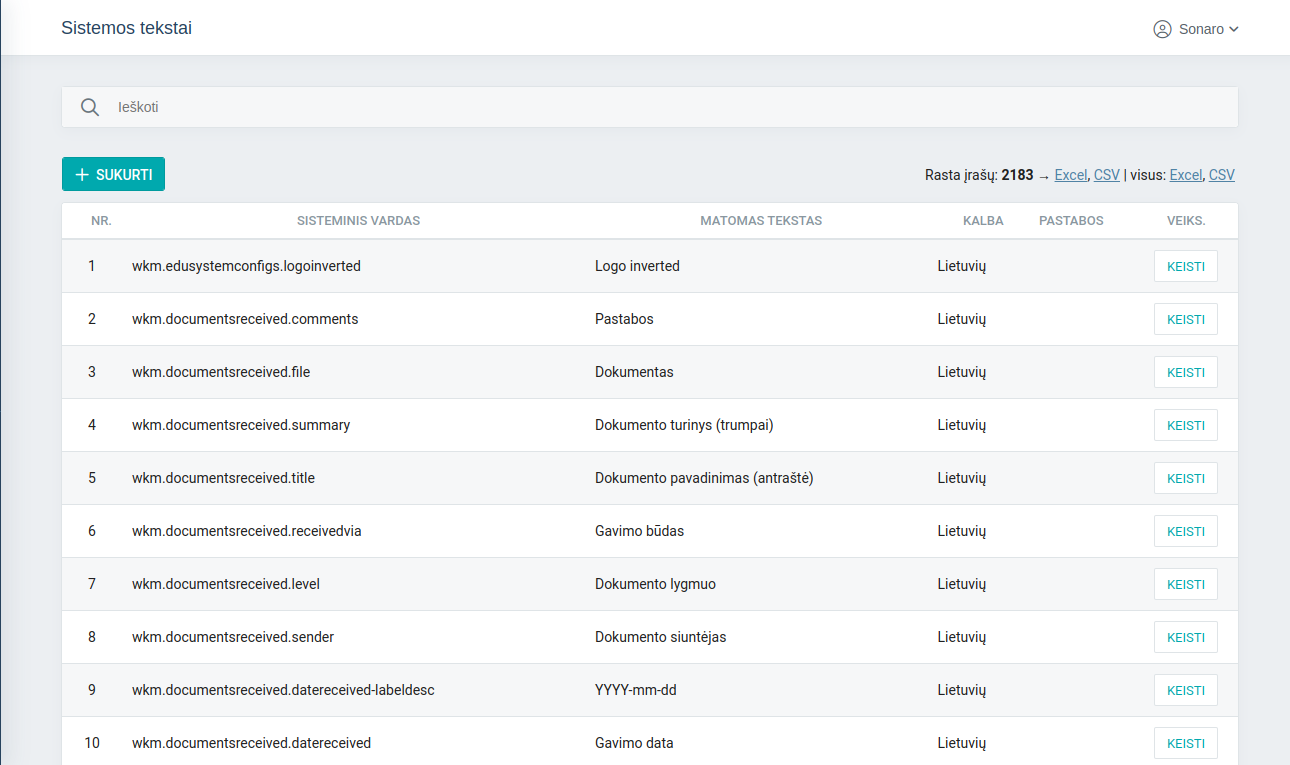This screenshot has width=1290, height=765.
Task: Click the Sukurti create button
Action: pyautogui.click(x=113, y=174)
